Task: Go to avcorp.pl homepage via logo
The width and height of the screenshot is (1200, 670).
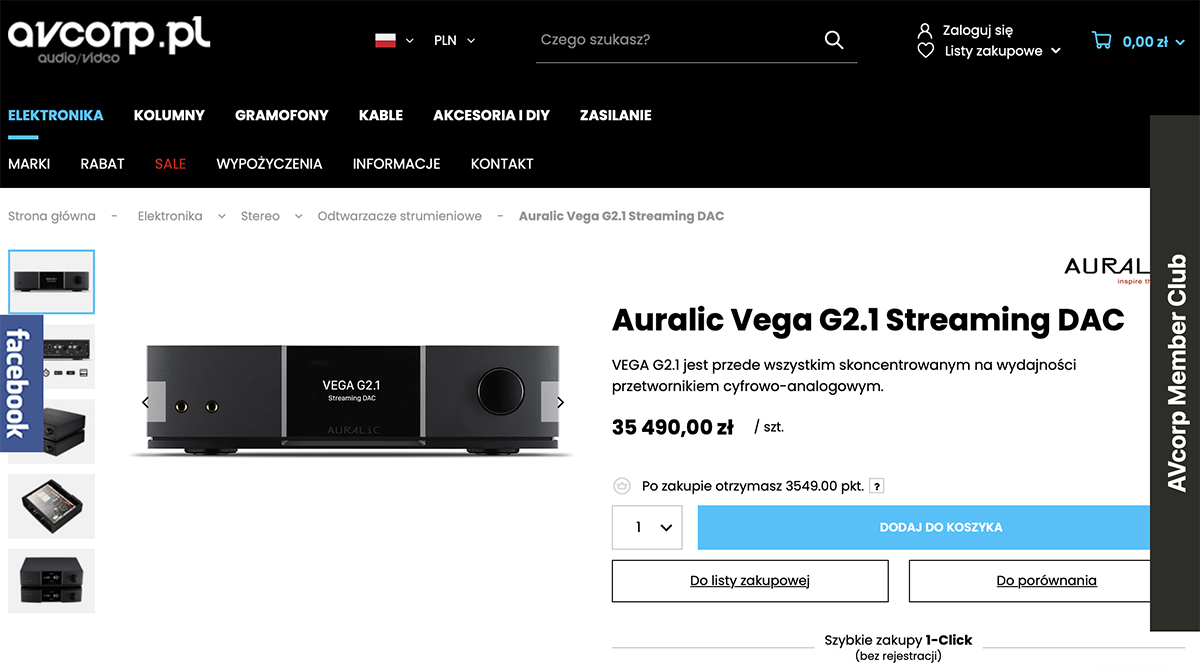Action: coord(109,39)
